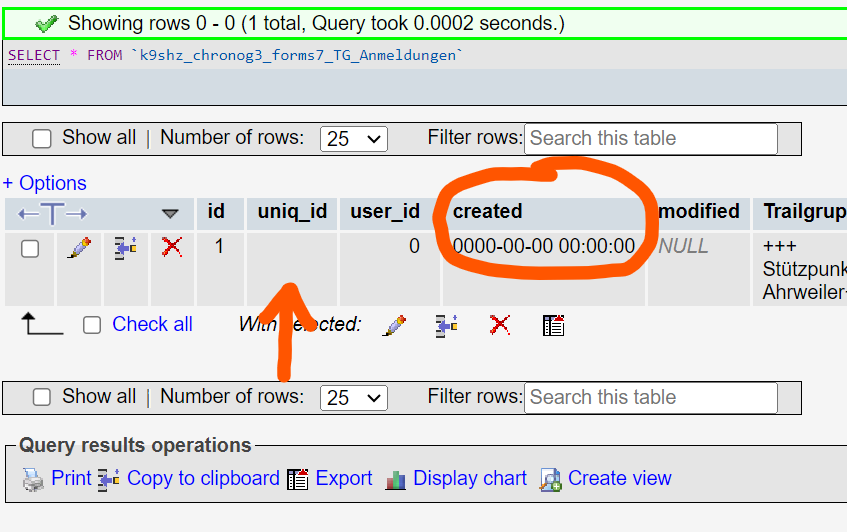The width and height of the screenshot is (847, 532).
Task: Enable the top Show all checkbox
Action: [42, 139]
